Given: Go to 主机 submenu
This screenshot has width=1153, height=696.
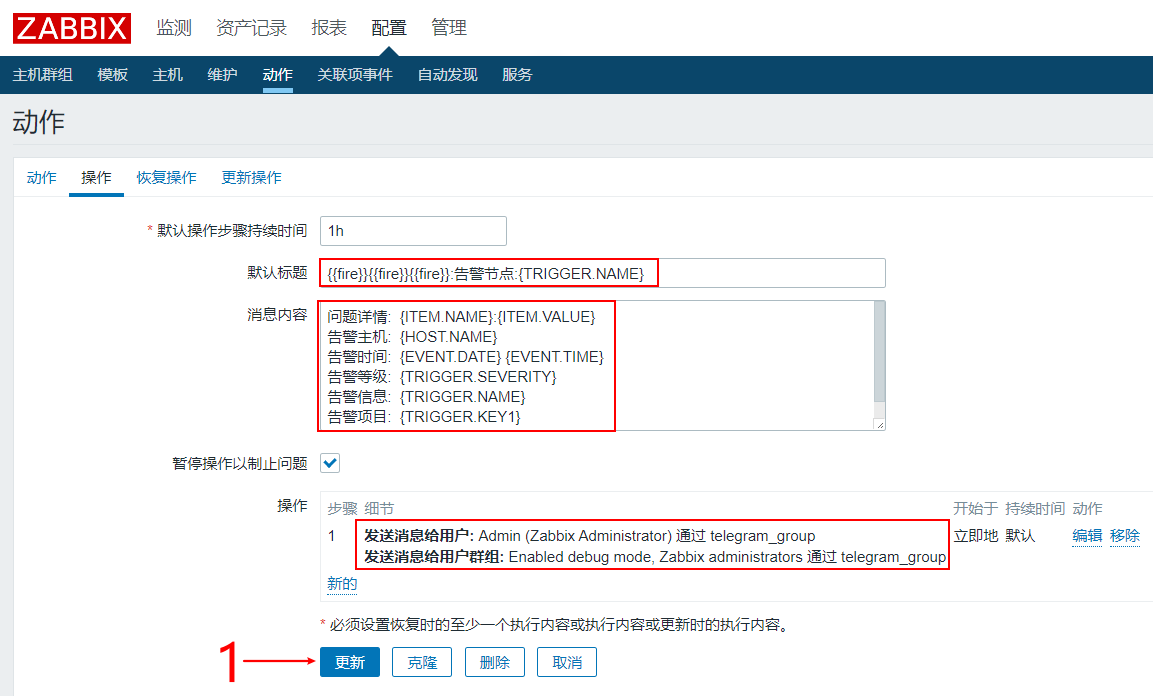Looking at the screenshot, I should (x=167, y=75).
